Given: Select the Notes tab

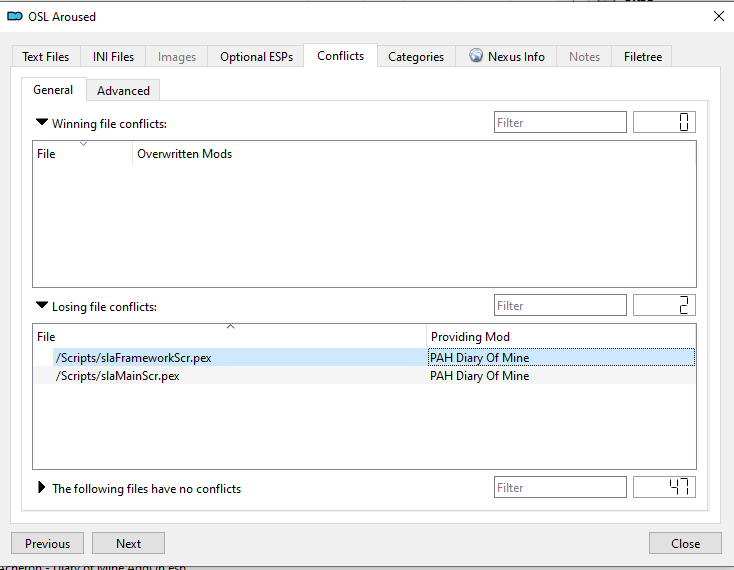Looking at the screenshot, I should [584, 57].
